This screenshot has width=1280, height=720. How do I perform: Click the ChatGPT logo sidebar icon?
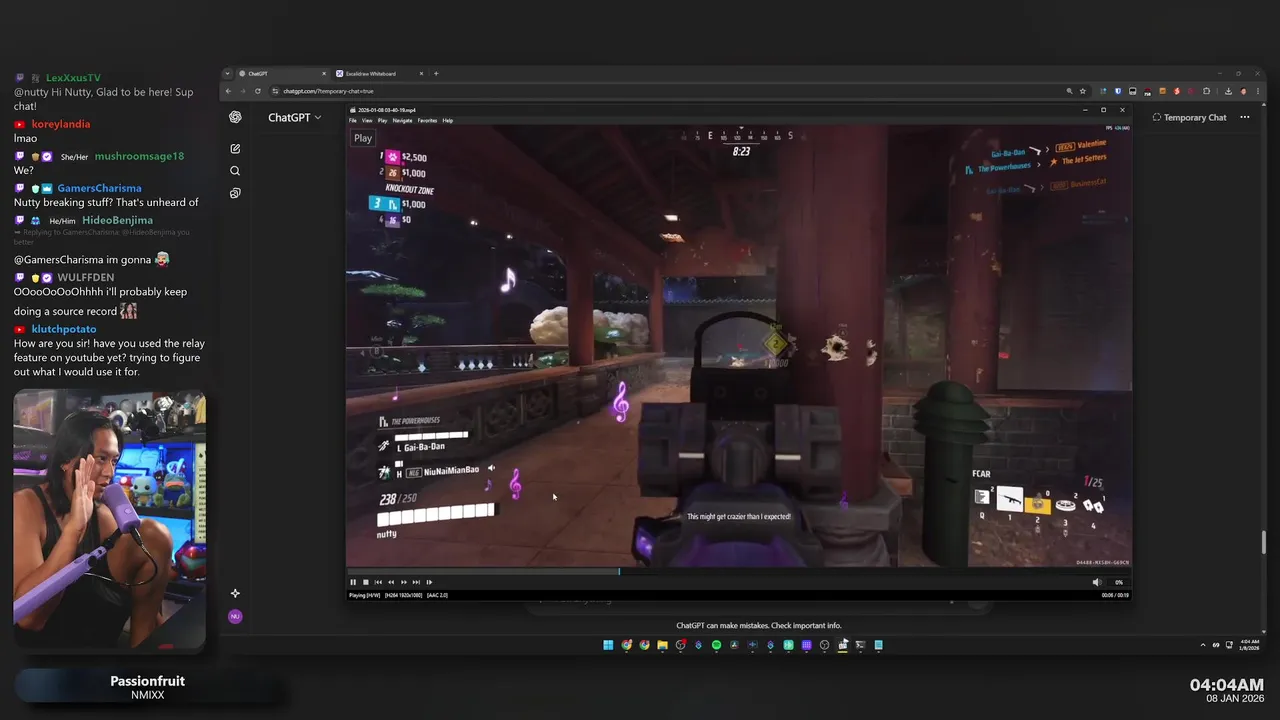[235, 117]
